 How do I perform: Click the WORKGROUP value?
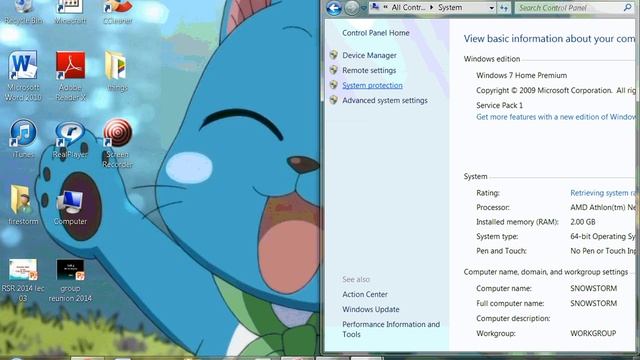coord(593,333)
